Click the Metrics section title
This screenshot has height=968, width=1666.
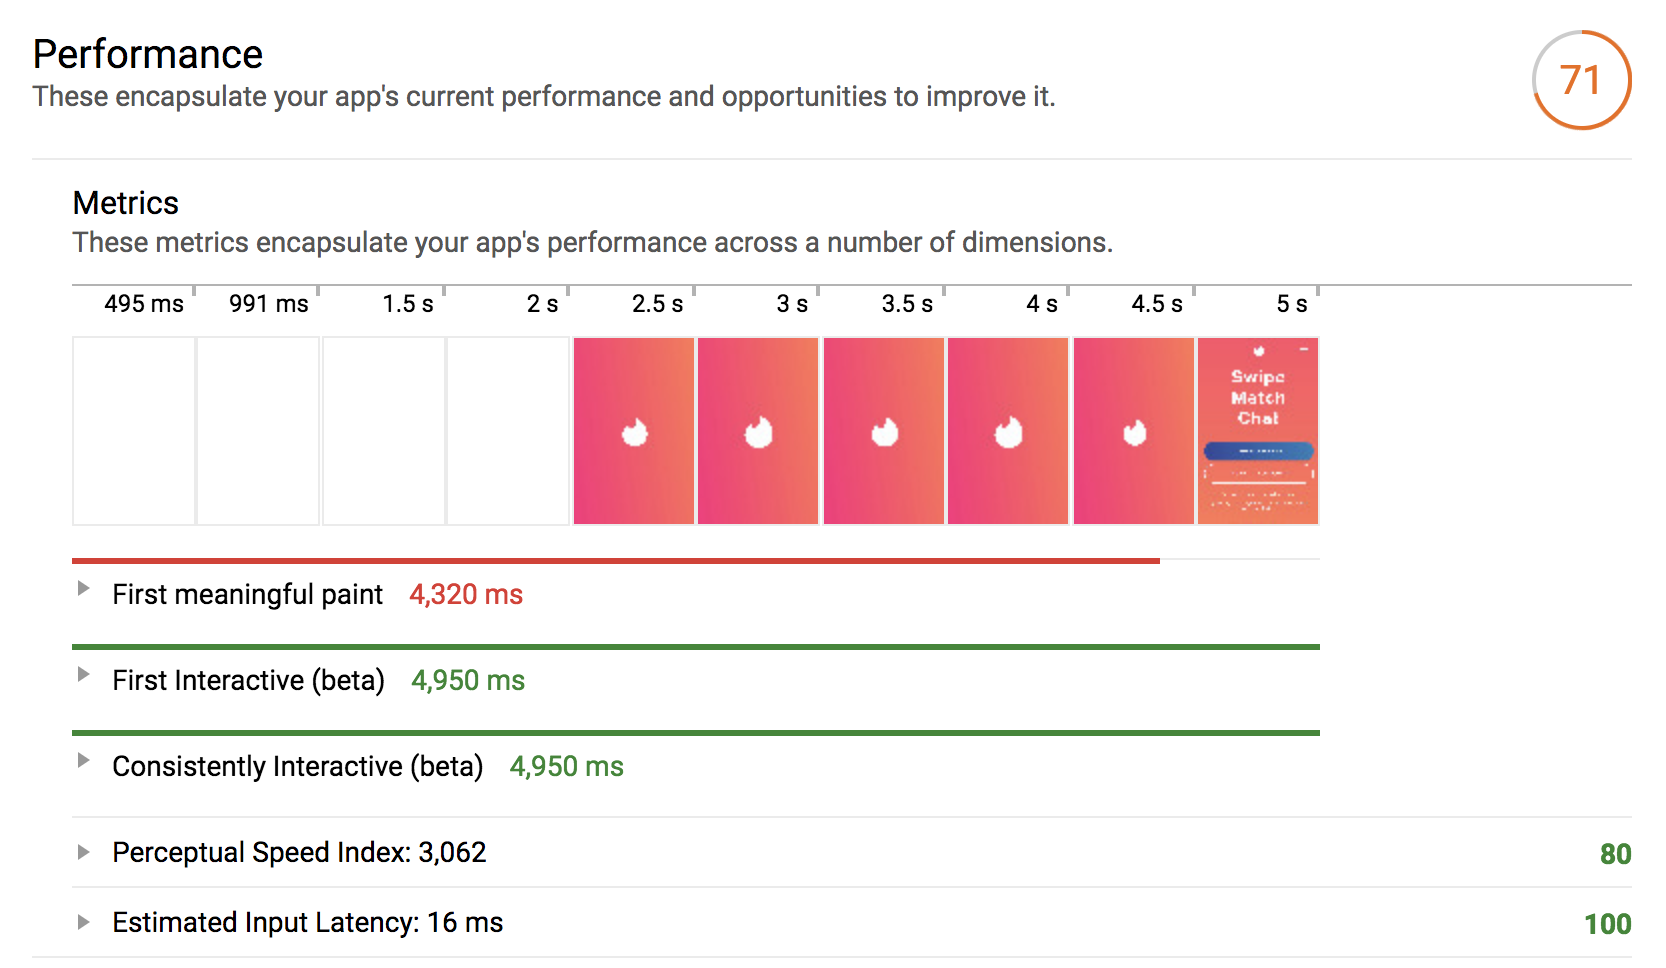[126, 203]
